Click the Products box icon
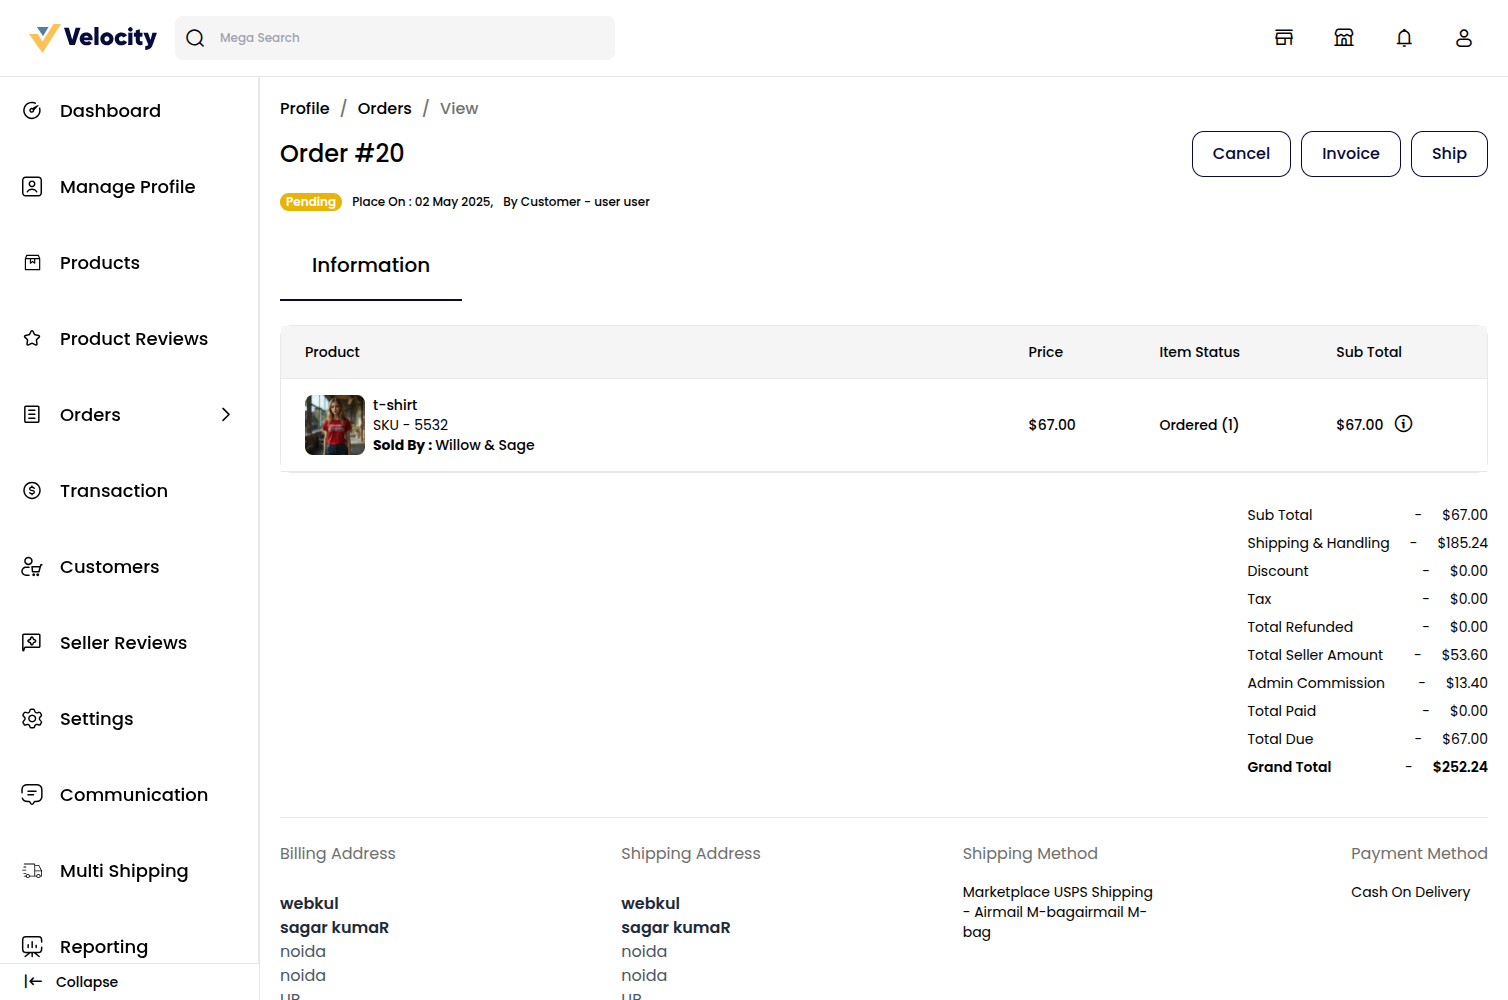Screen dimensions: 1508x1000 coord(32,263)
